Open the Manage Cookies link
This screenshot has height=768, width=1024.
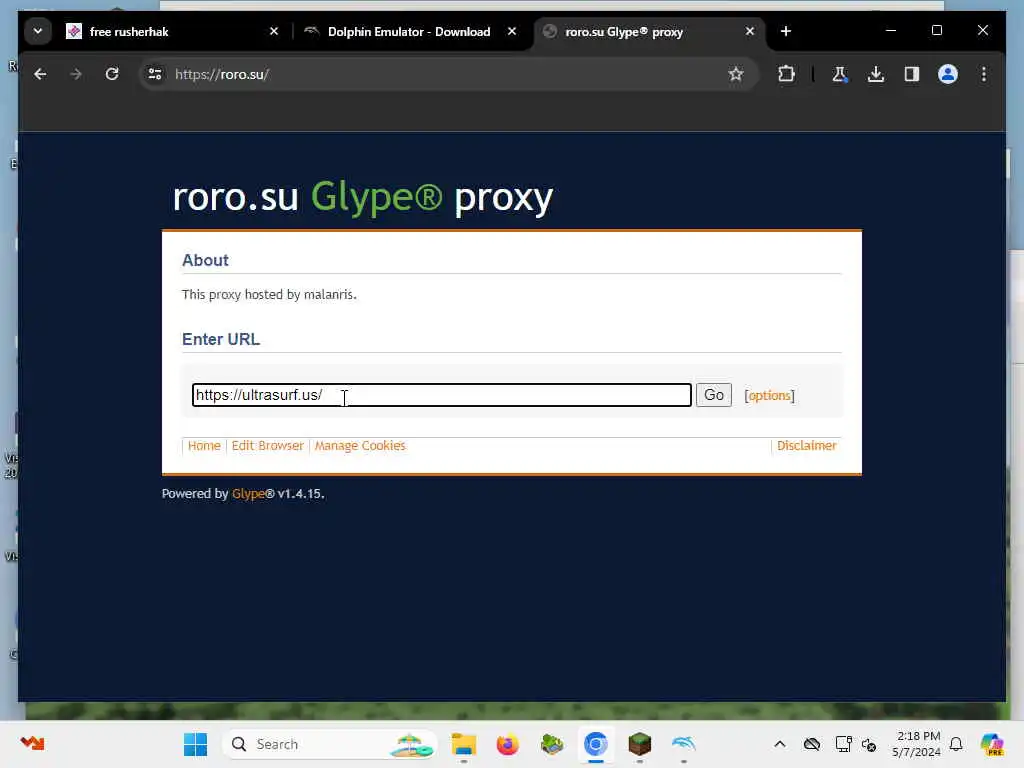[360, 445]
